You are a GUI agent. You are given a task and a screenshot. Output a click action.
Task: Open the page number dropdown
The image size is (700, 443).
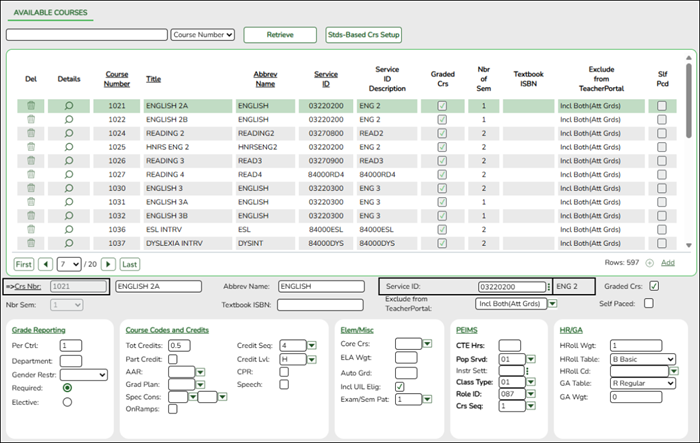69,264
